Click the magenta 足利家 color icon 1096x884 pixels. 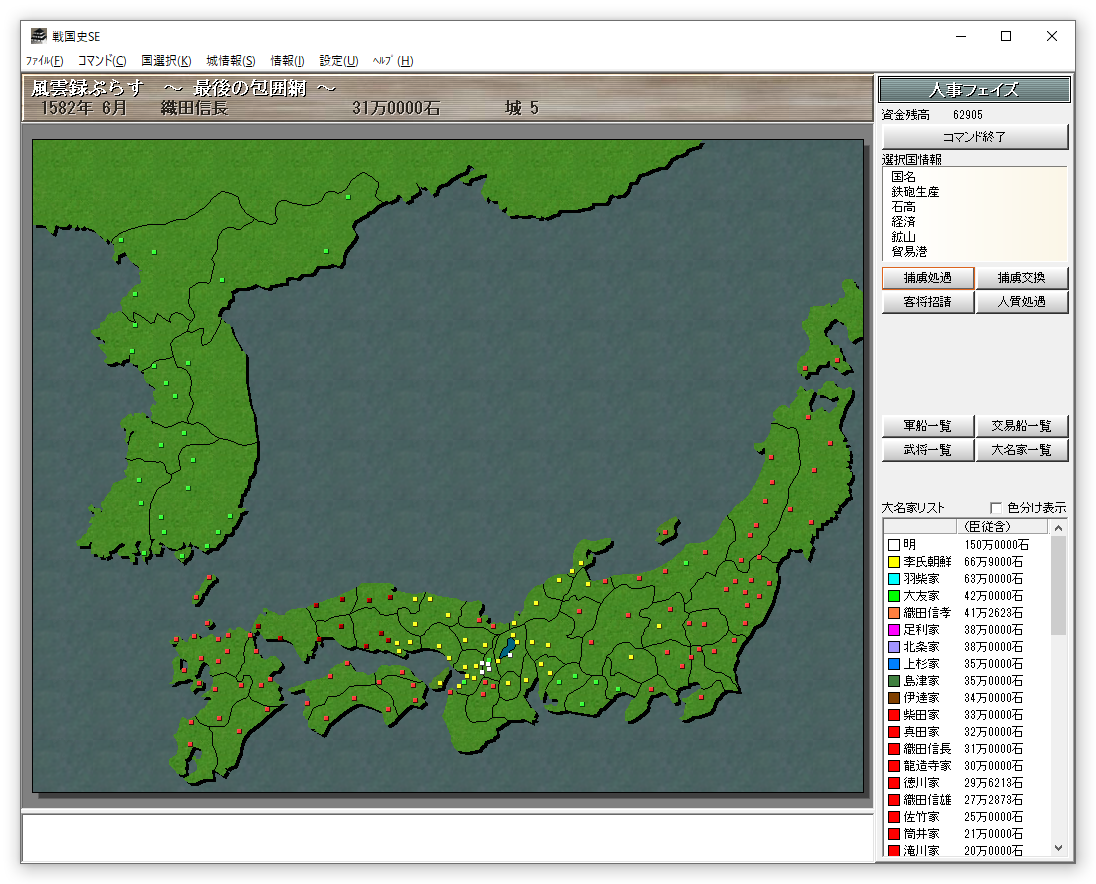pos(893,630)
